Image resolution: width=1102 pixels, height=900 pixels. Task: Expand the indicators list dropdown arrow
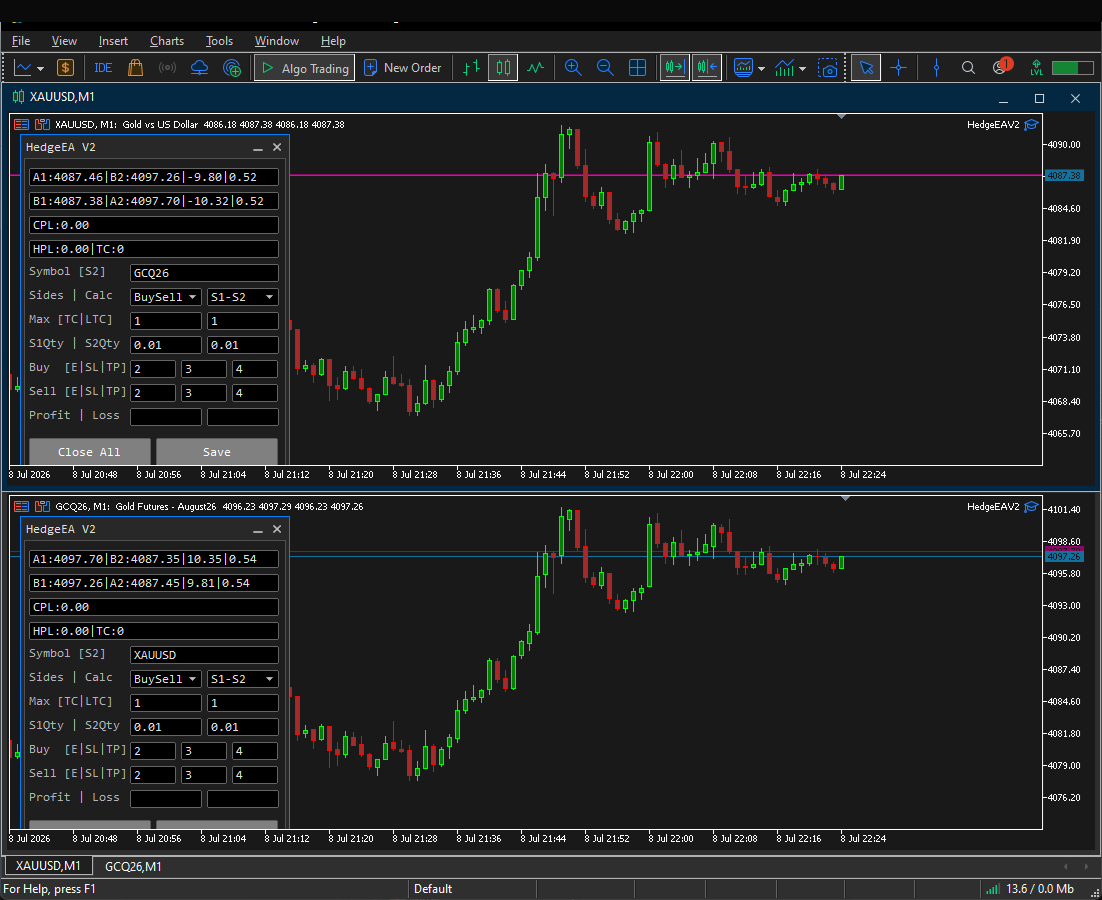point(761,69)
